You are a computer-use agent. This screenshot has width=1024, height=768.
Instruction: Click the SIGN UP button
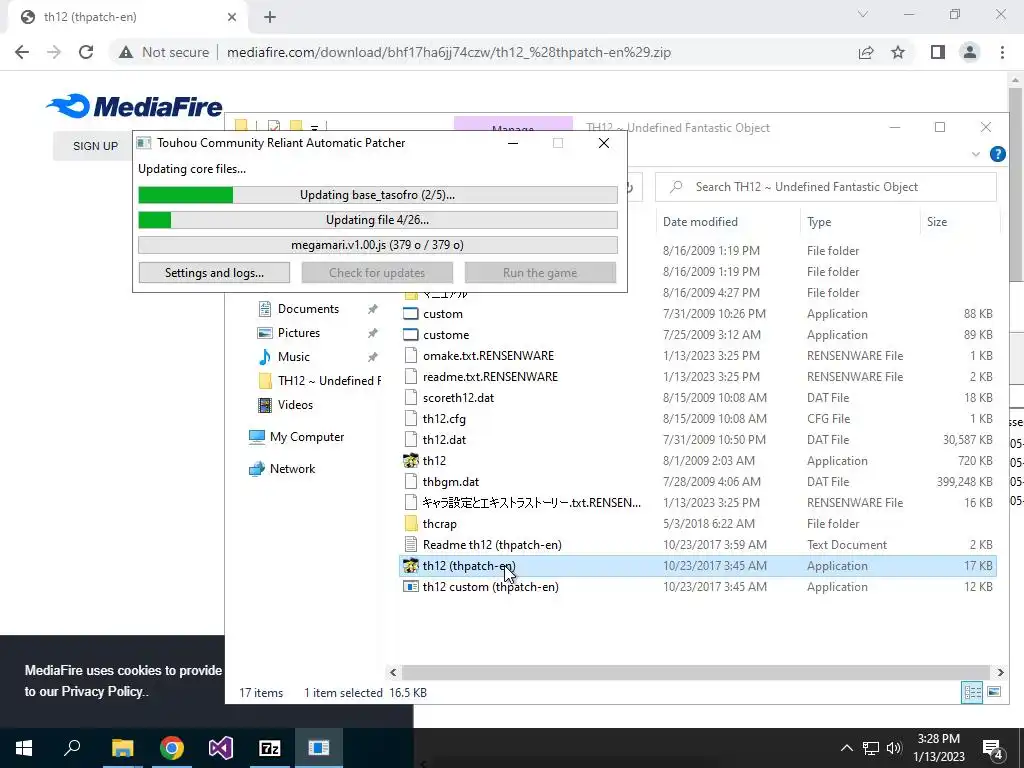tap(95, 146)
